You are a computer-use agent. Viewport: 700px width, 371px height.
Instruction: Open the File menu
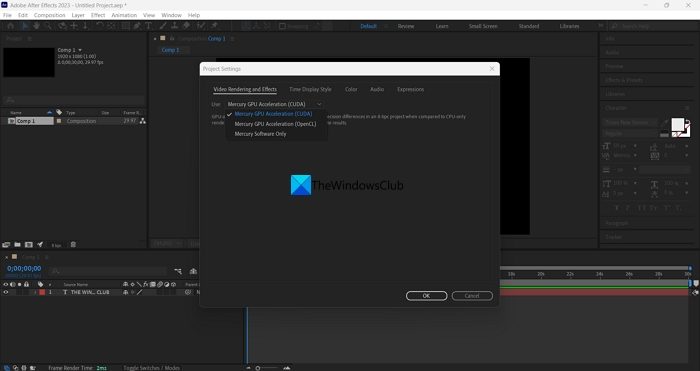coord(7,15)
